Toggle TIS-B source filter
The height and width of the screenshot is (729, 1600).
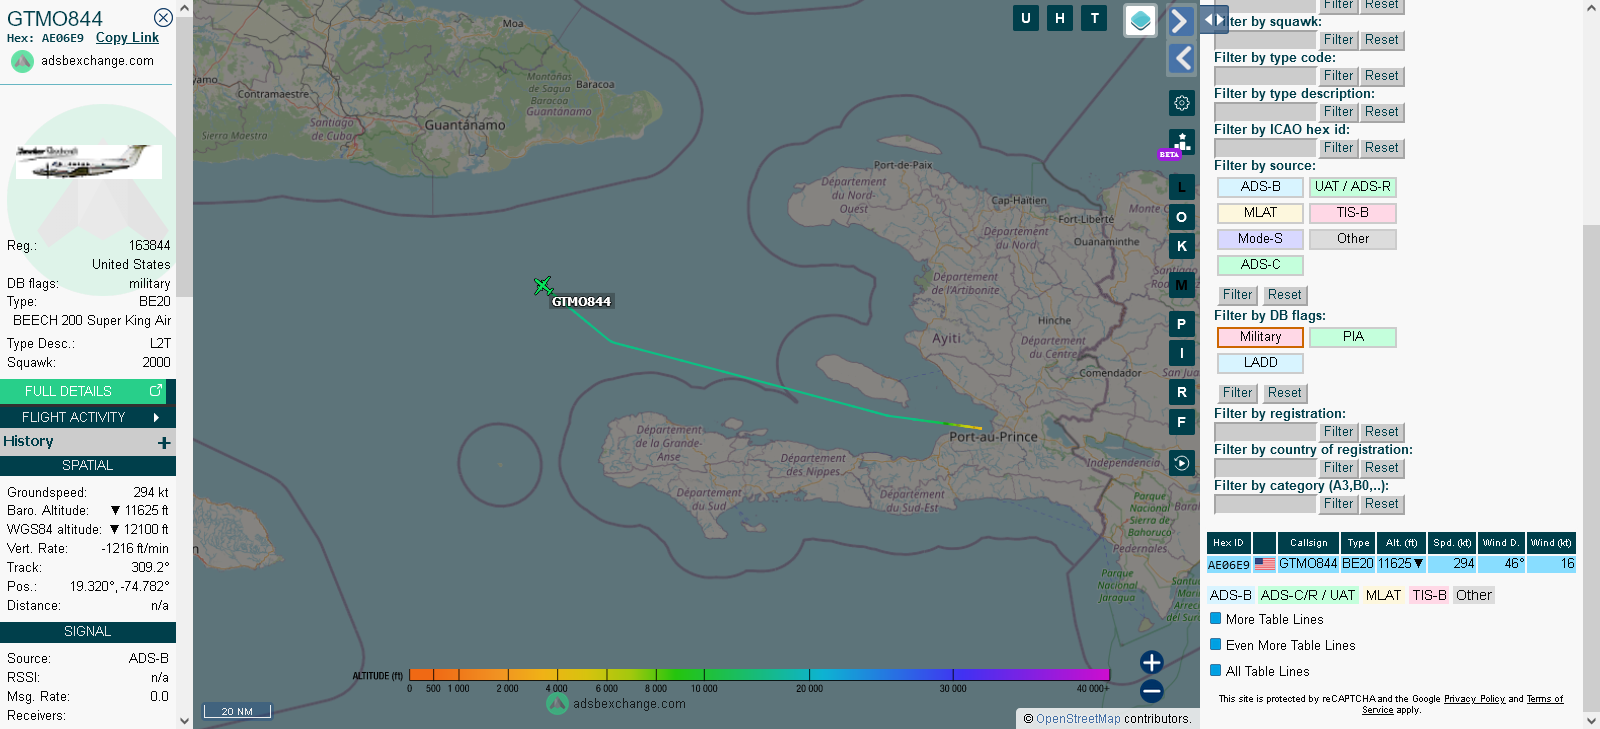point(1352,213)
